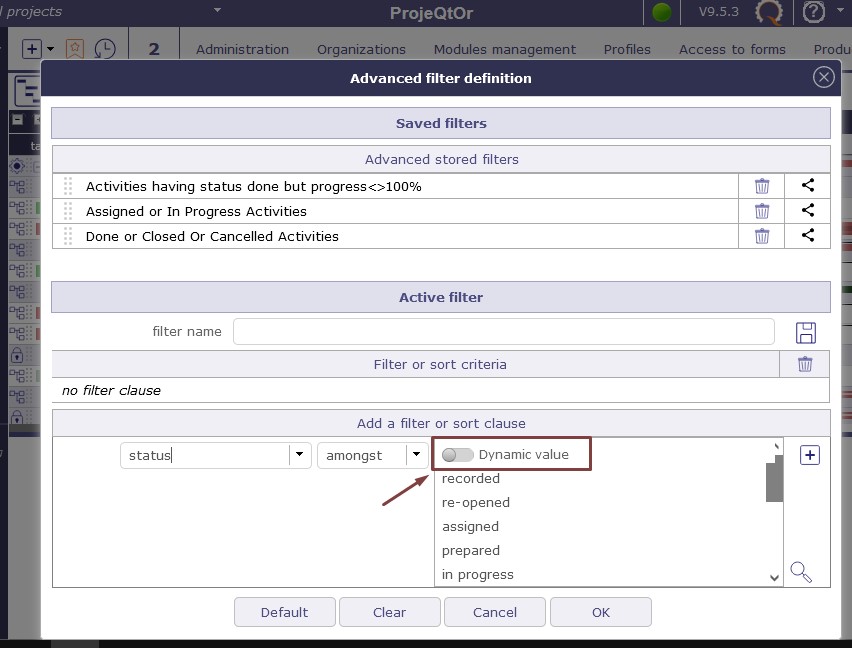This screenshot has height=648, width=852.
Task: Share the 'Done or Closed Or Cancelled Activities' filter
Action: click(808, 236)
